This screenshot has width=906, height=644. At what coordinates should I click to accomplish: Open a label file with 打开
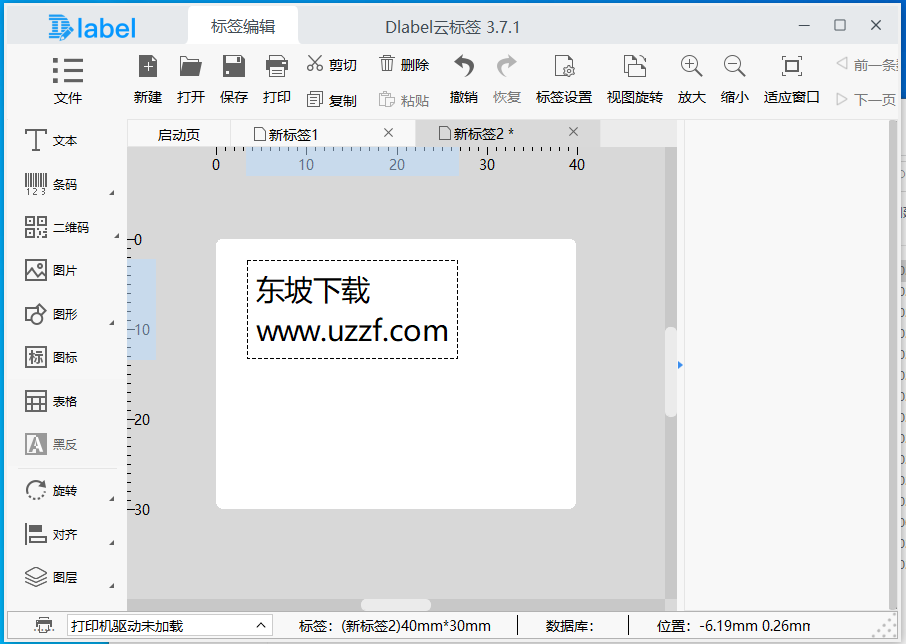pos(191,79)
